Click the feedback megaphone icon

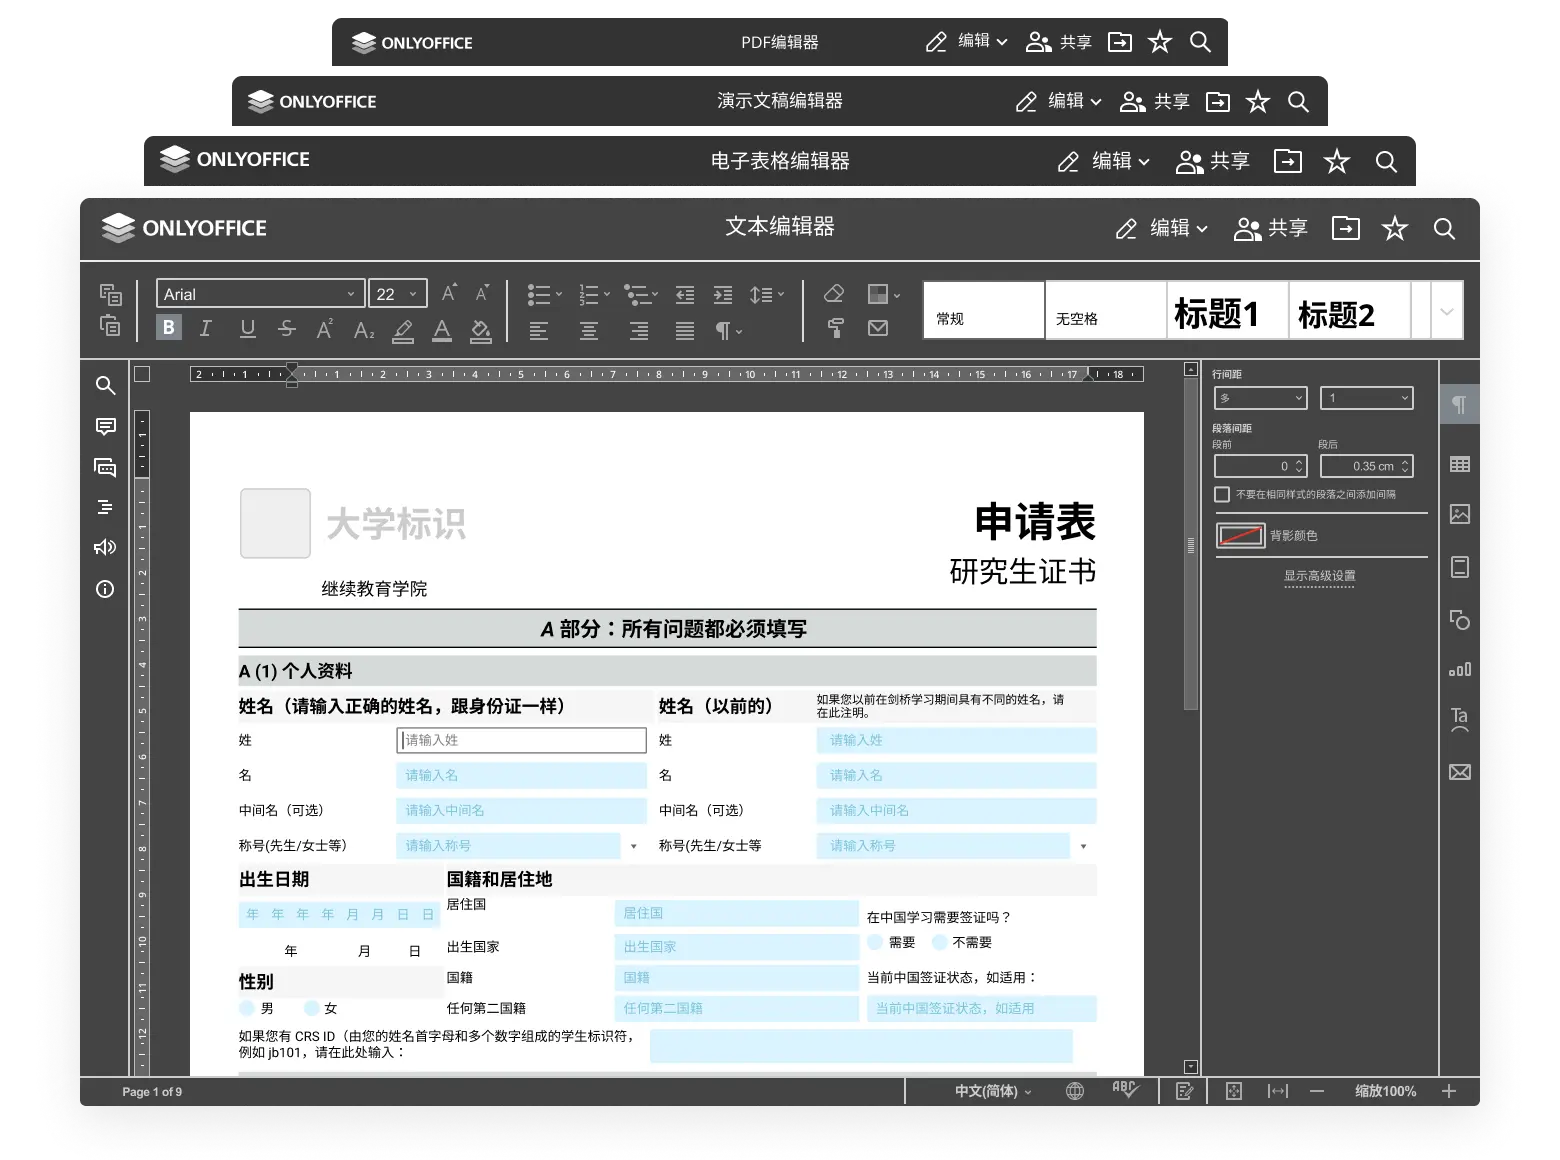[105, 547]
